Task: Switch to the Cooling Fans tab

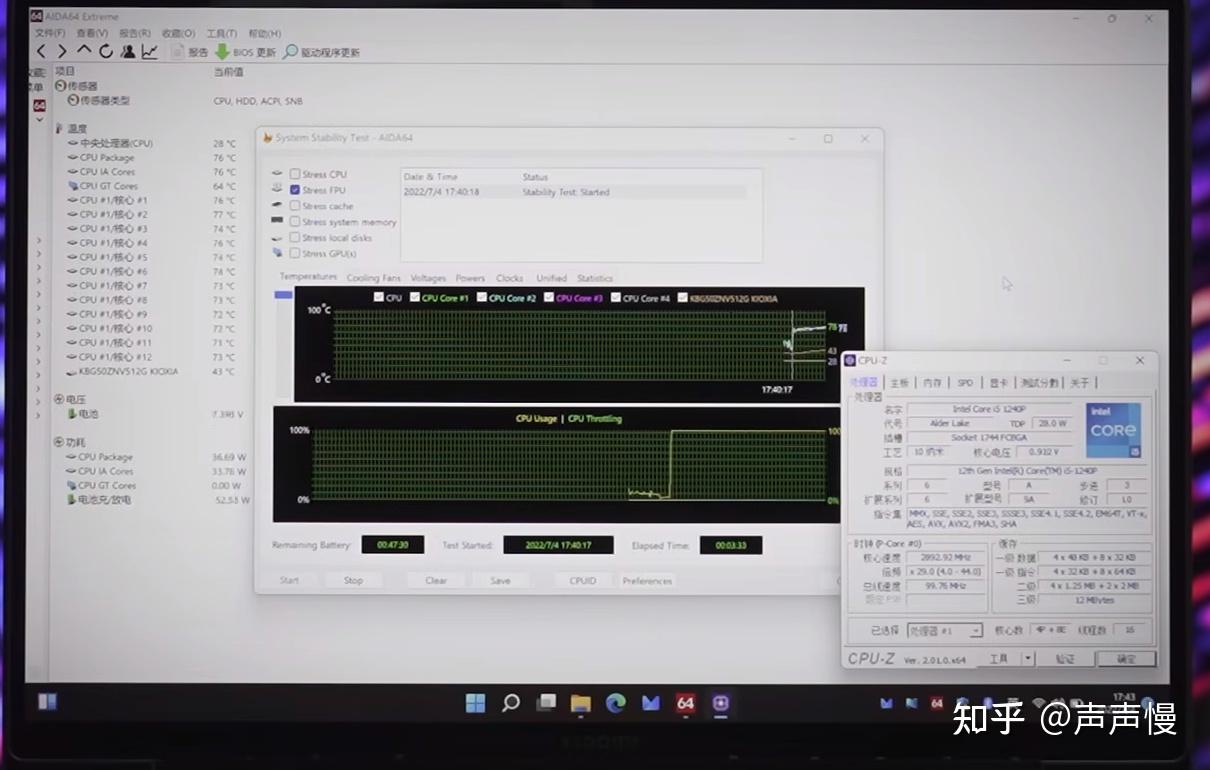Action: tap(373, 278)
